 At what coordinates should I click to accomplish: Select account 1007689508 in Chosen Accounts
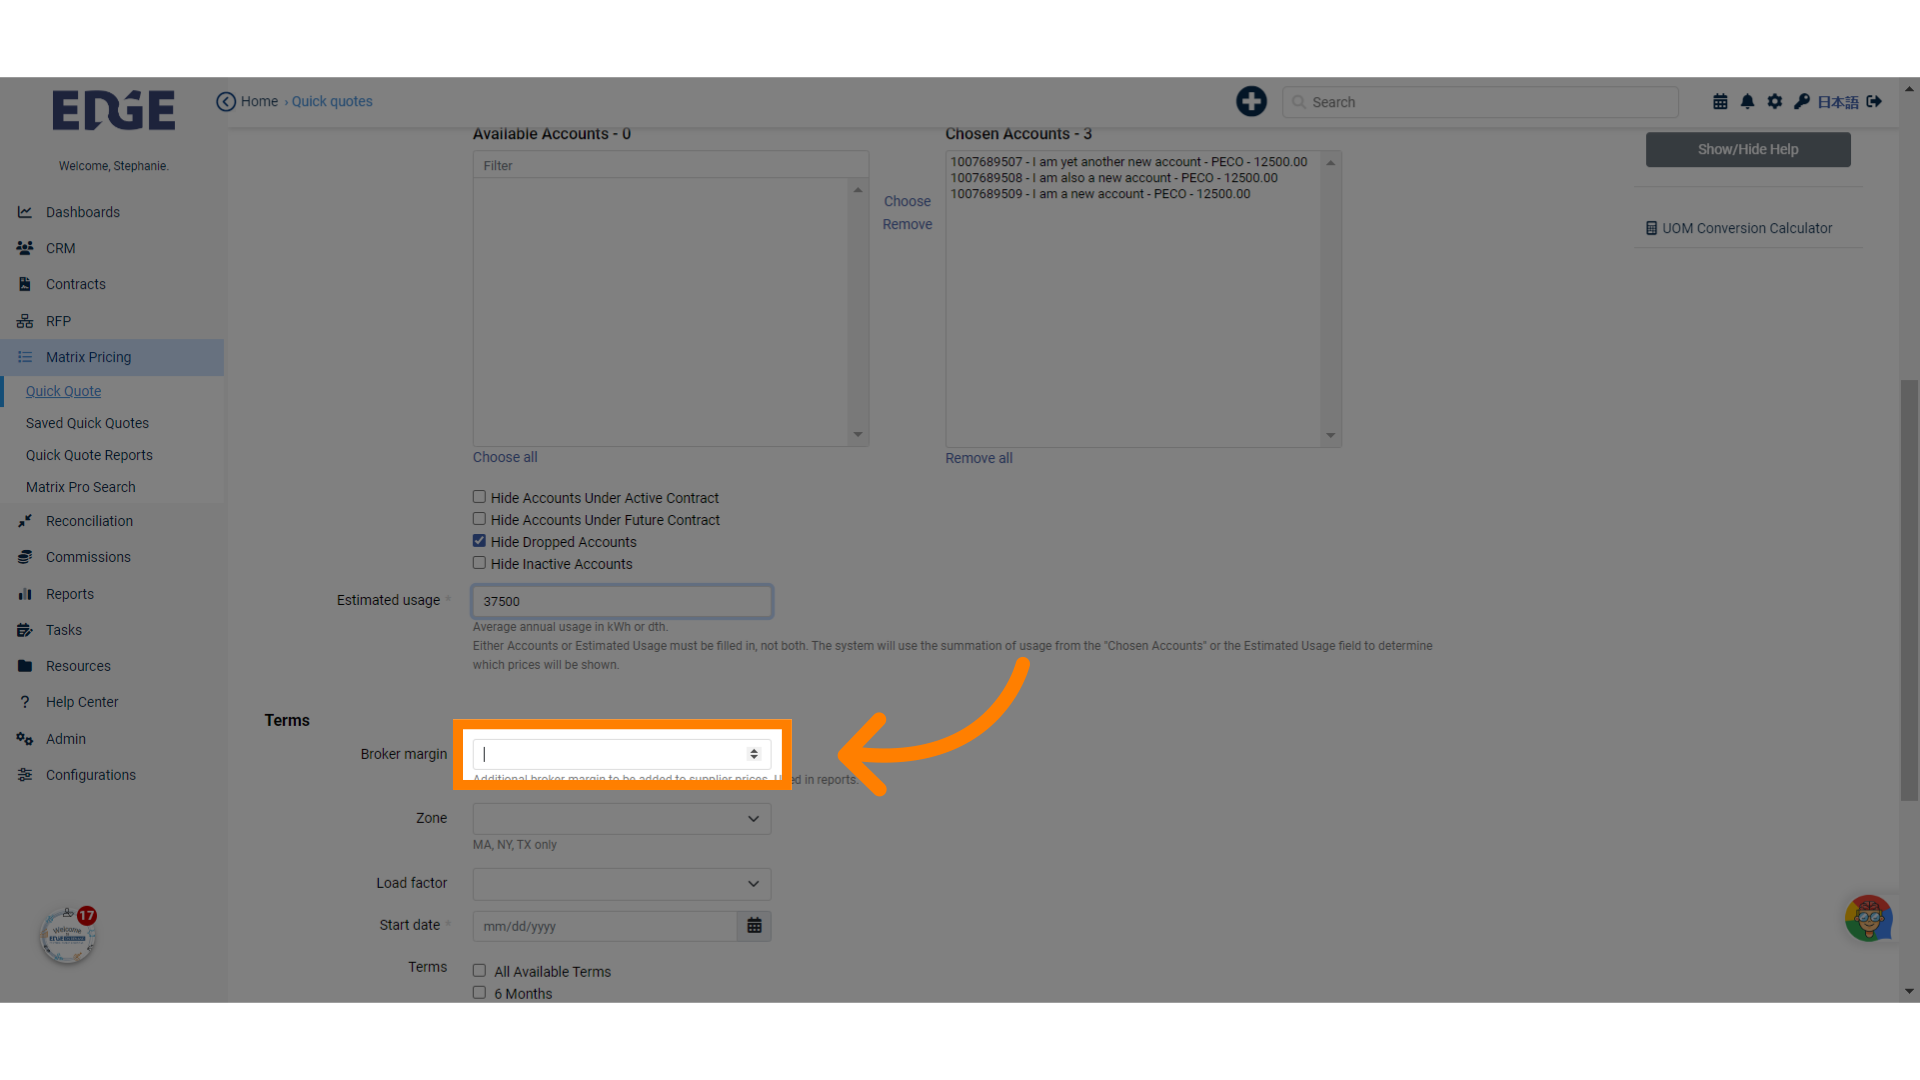click(x=1114, y=178)
